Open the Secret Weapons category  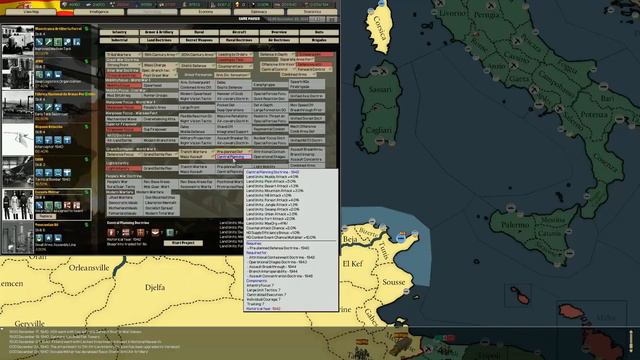point(199,40)
